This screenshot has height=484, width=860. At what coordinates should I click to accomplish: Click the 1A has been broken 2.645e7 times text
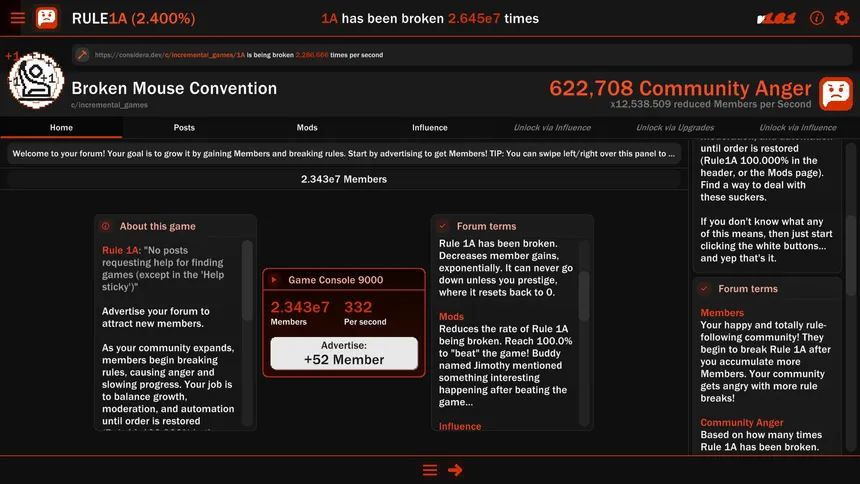pyautogui.click(x=430, y=19)
